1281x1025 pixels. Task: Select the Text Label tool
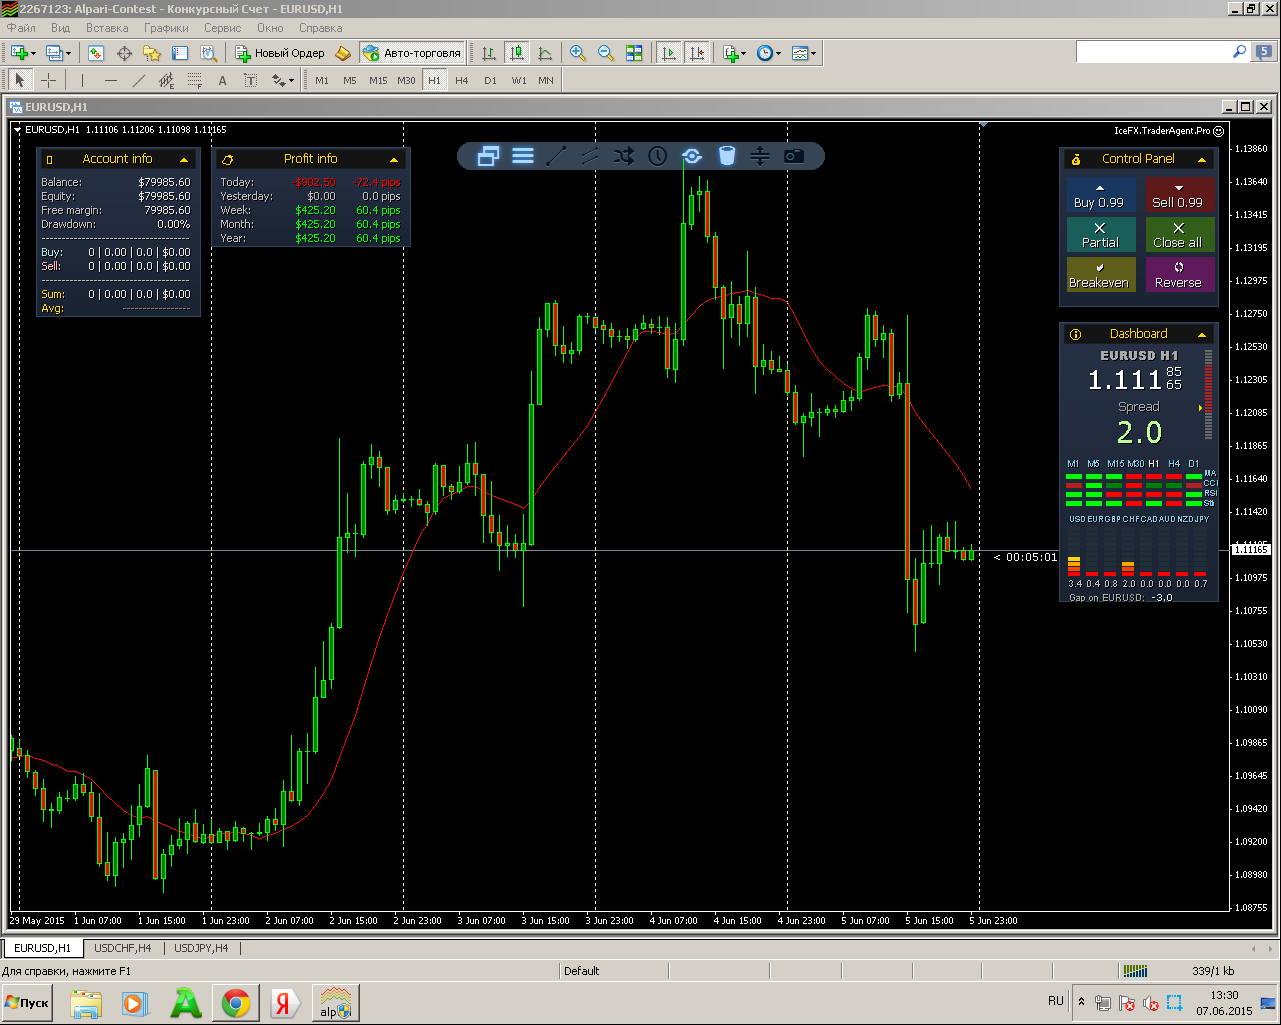click(x=250, y=80)
